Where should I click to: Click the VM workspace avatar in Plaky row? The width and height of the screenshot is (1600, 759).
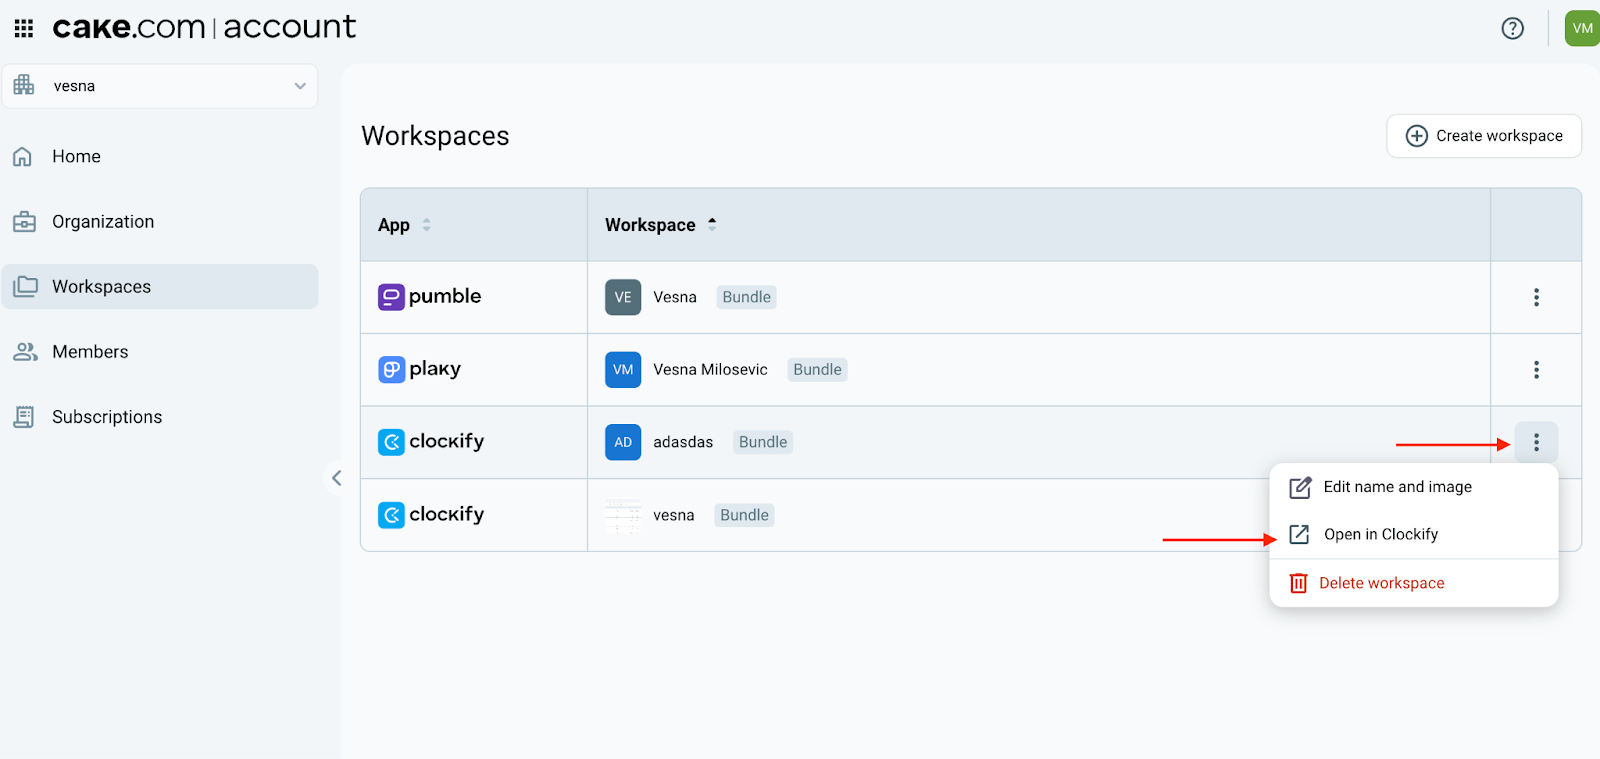pos(623,369)
